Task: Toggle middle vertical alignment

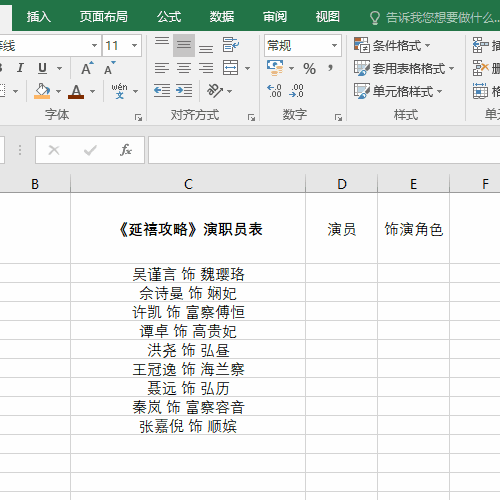Action: [184, 45]
